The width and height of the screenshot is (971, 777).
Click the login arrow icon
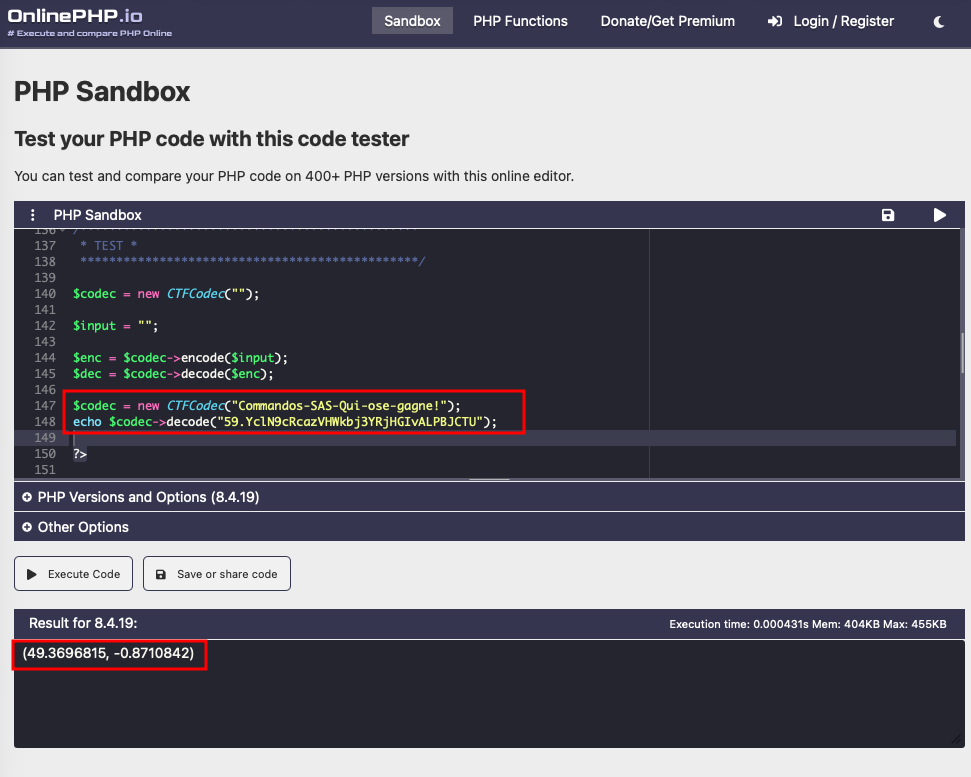(x=774, y=22)
